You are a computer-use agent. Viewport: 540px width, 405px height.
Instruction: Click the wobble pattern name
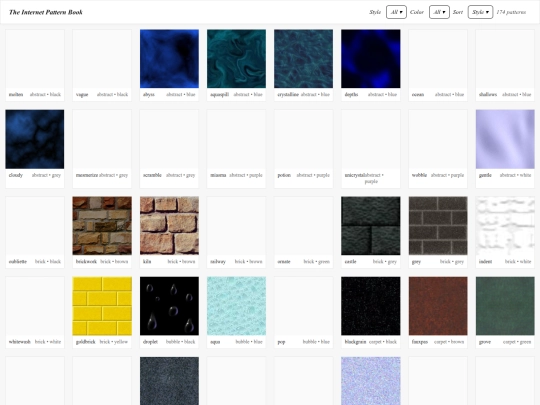tap(419, 175)
